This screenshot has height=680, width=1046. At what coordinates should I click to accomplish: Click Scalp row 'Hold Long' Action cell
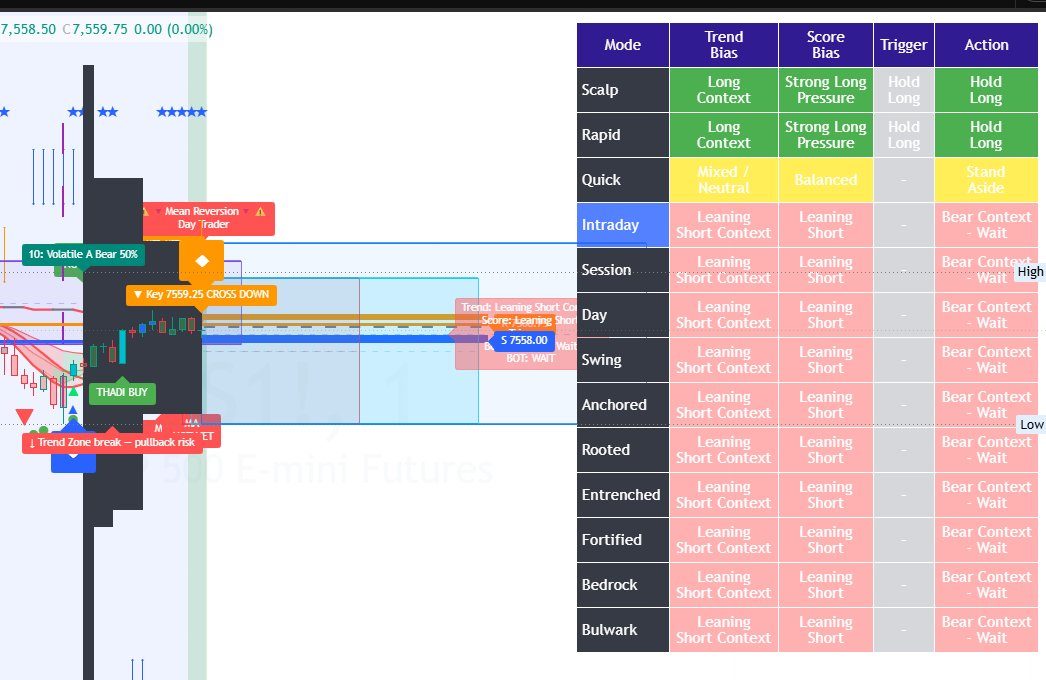point(986,89)
